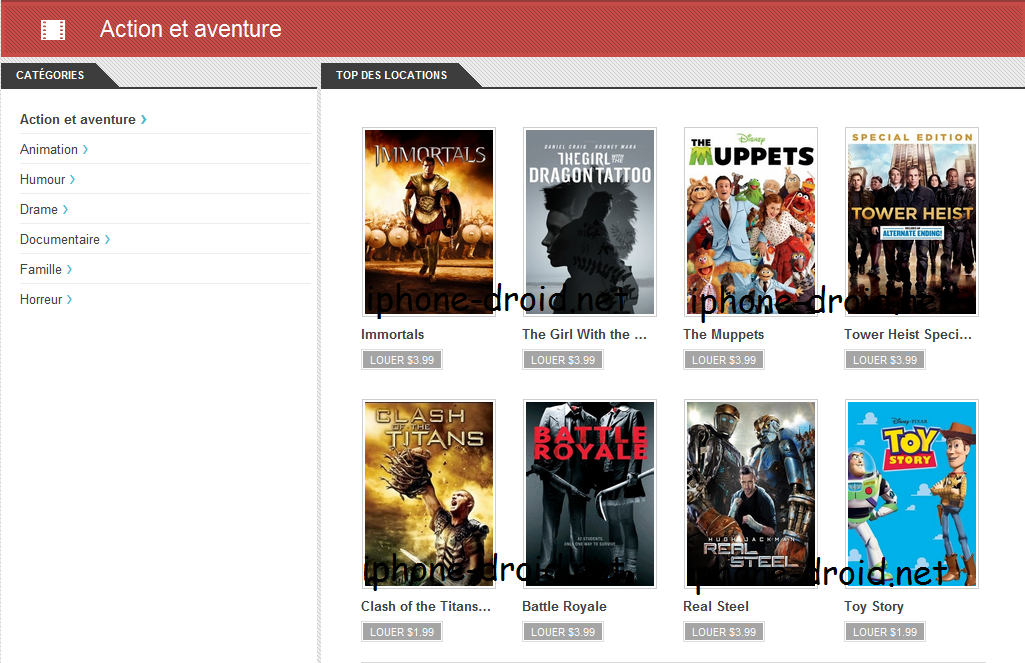Rent The Muppets for $3.99

coord(724,360)
